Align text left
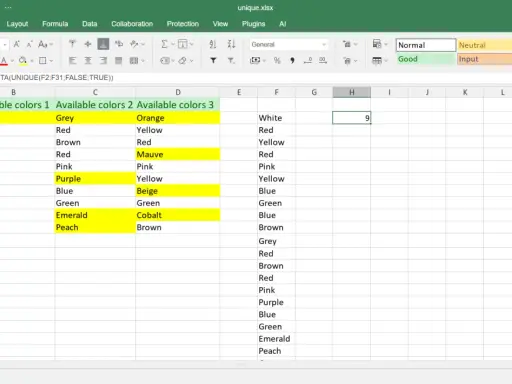 click(x=72, y=61)
